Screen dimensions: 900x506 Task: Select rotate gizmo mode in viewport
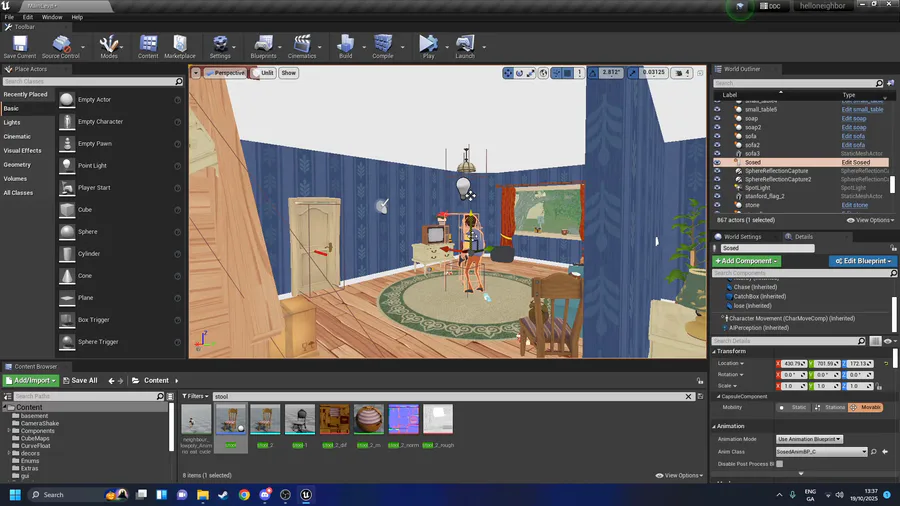(519, 73)
